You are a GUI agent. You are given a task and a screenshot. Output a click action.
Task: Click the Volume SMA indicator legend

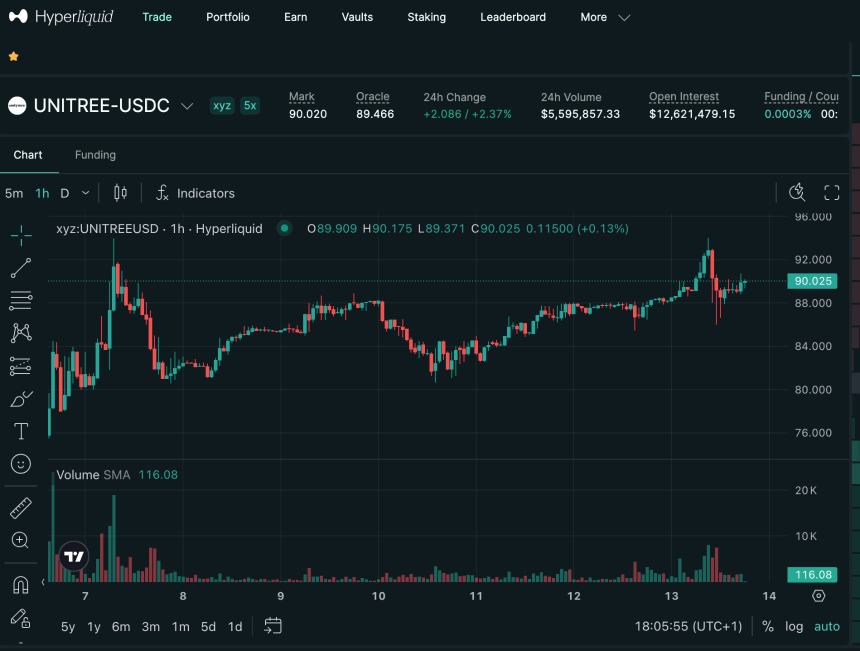[93, 475]
